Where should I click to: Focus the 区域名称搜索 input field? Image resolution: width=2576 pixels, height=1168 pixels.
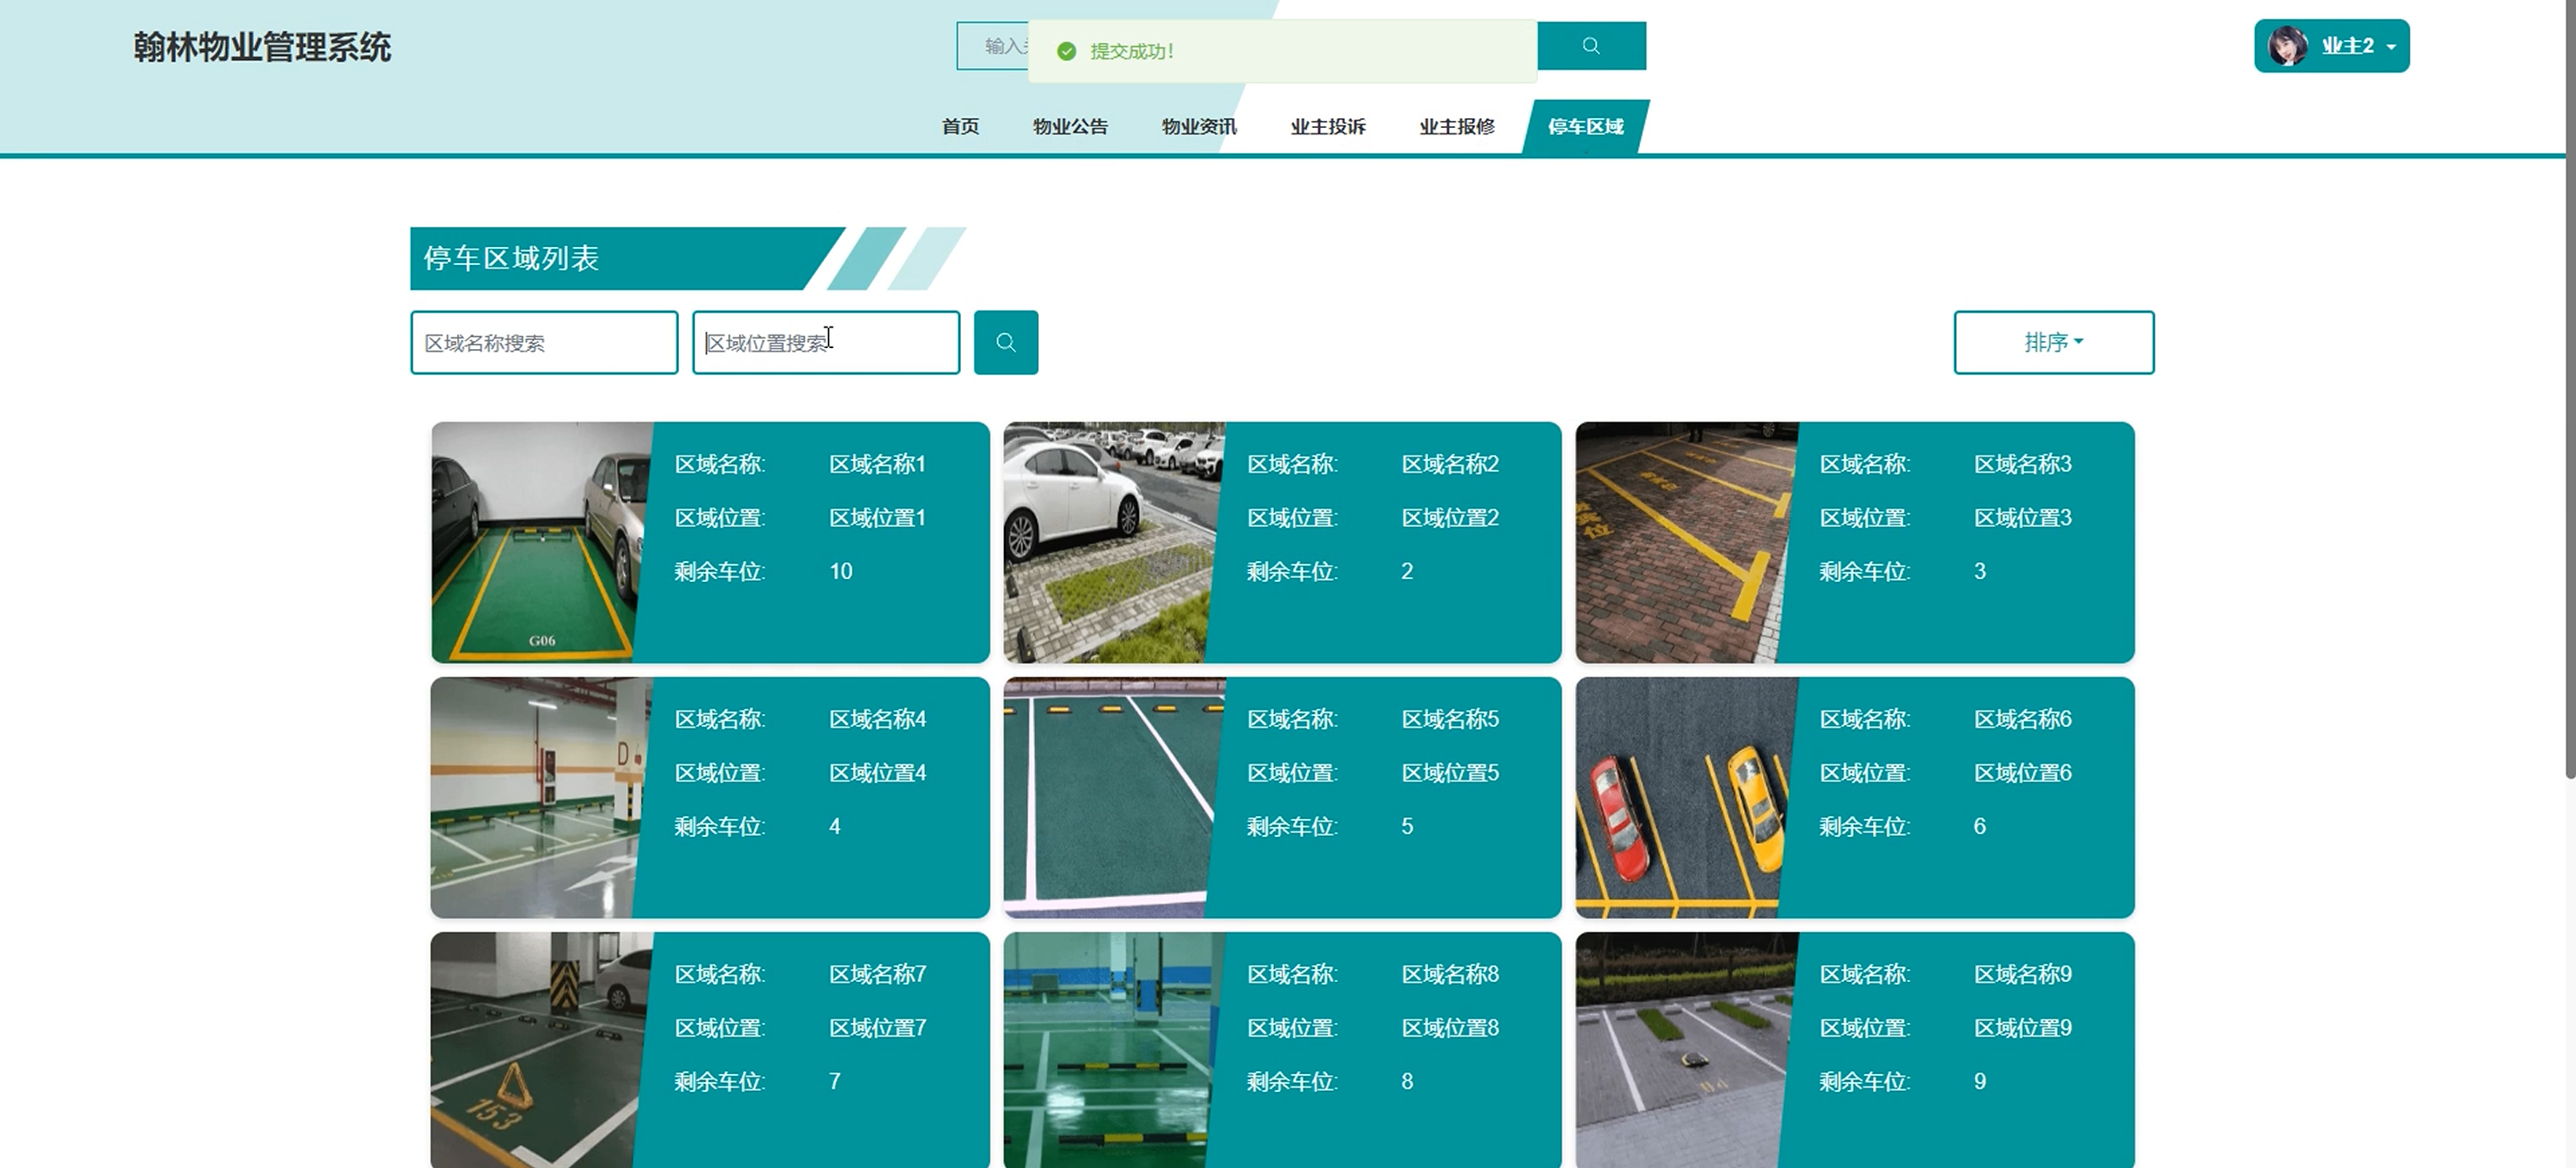click(544, 343)
